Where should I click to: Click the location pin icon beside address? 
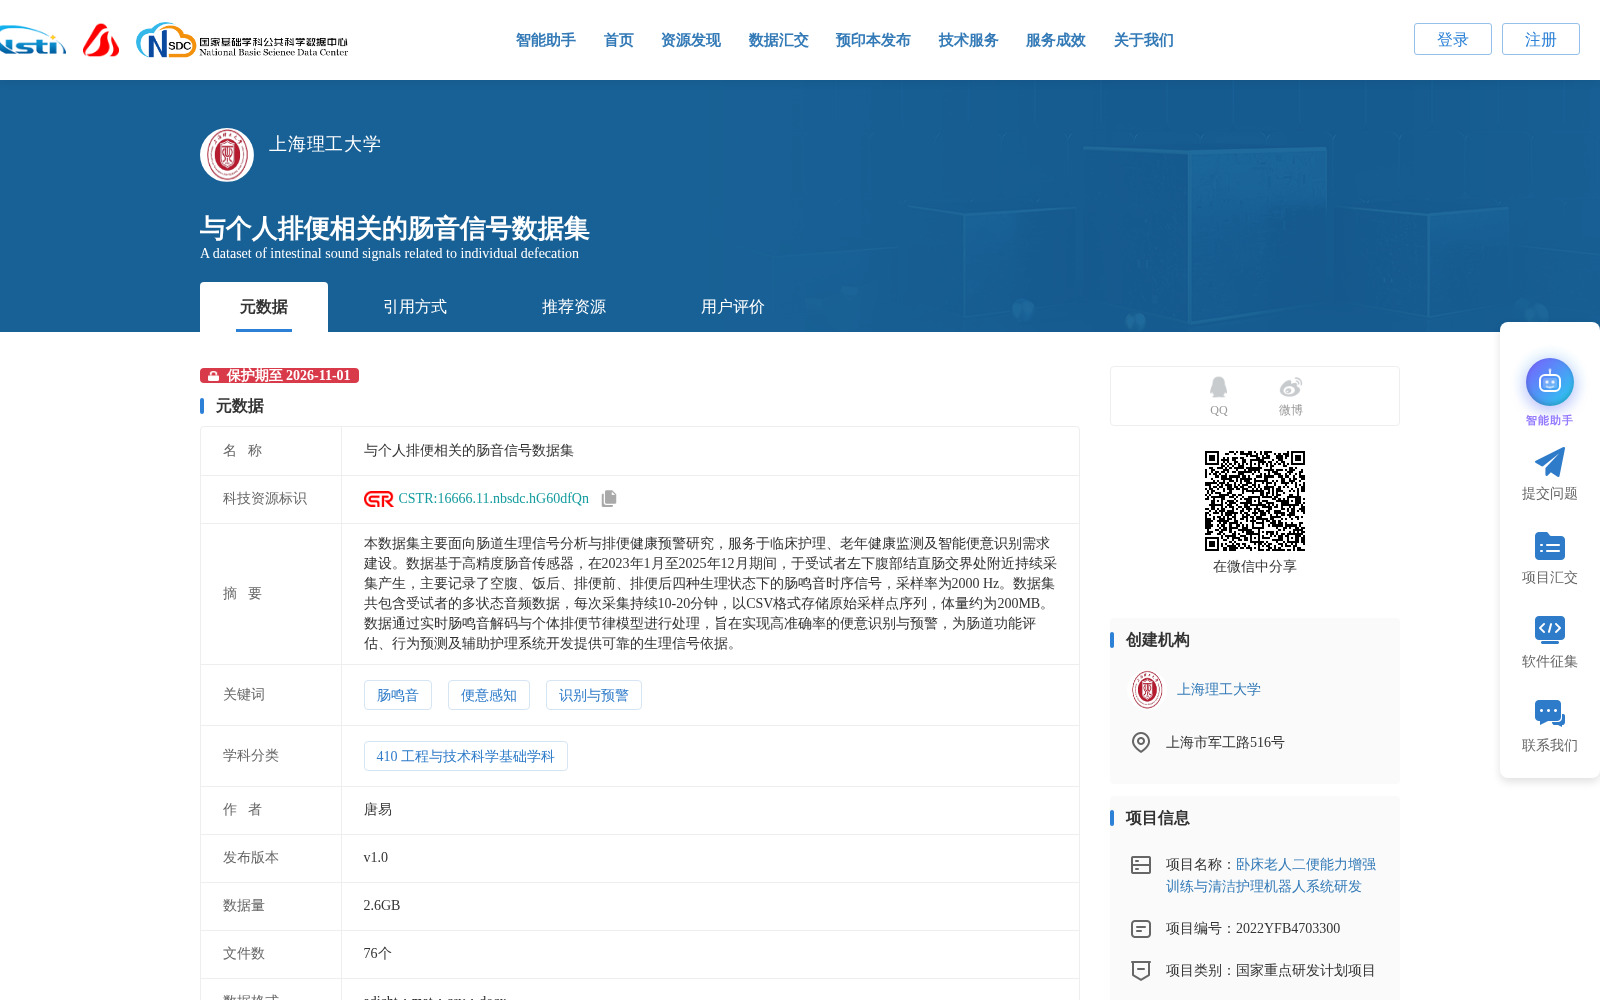pos(1141,742)
